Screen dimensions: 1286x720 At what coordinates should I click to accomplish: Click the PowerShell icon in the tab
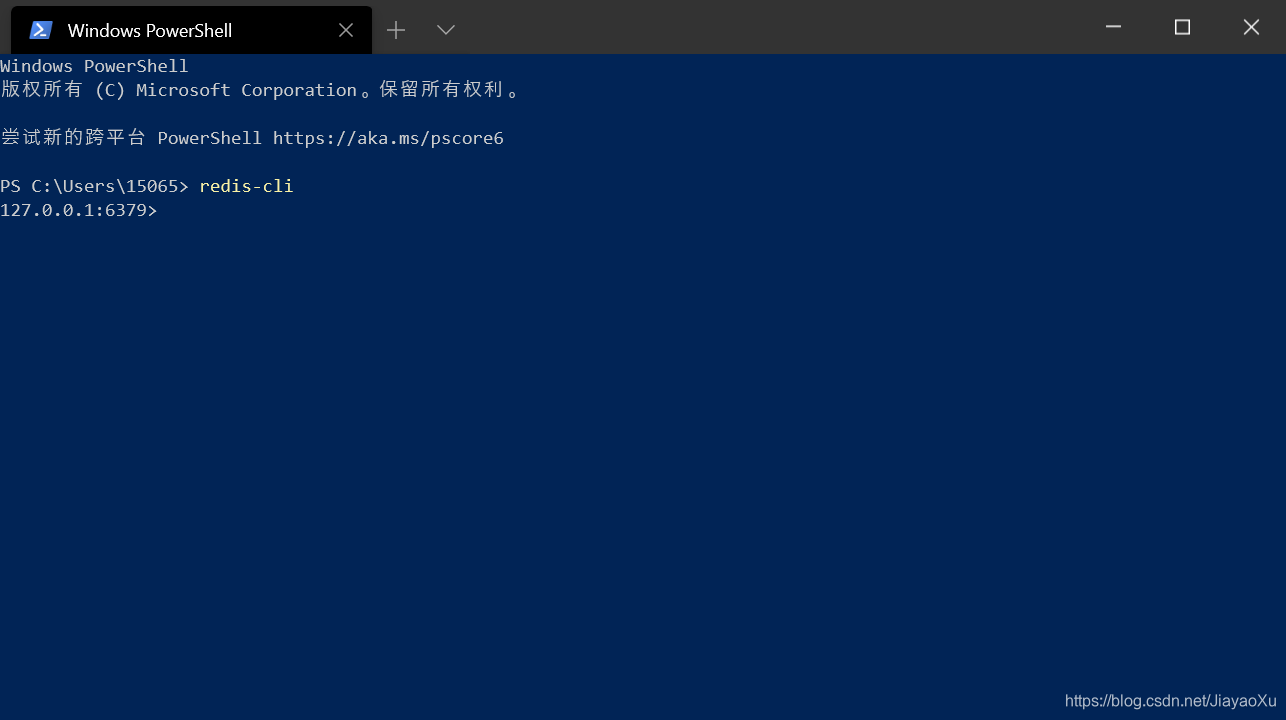[41, 30]
